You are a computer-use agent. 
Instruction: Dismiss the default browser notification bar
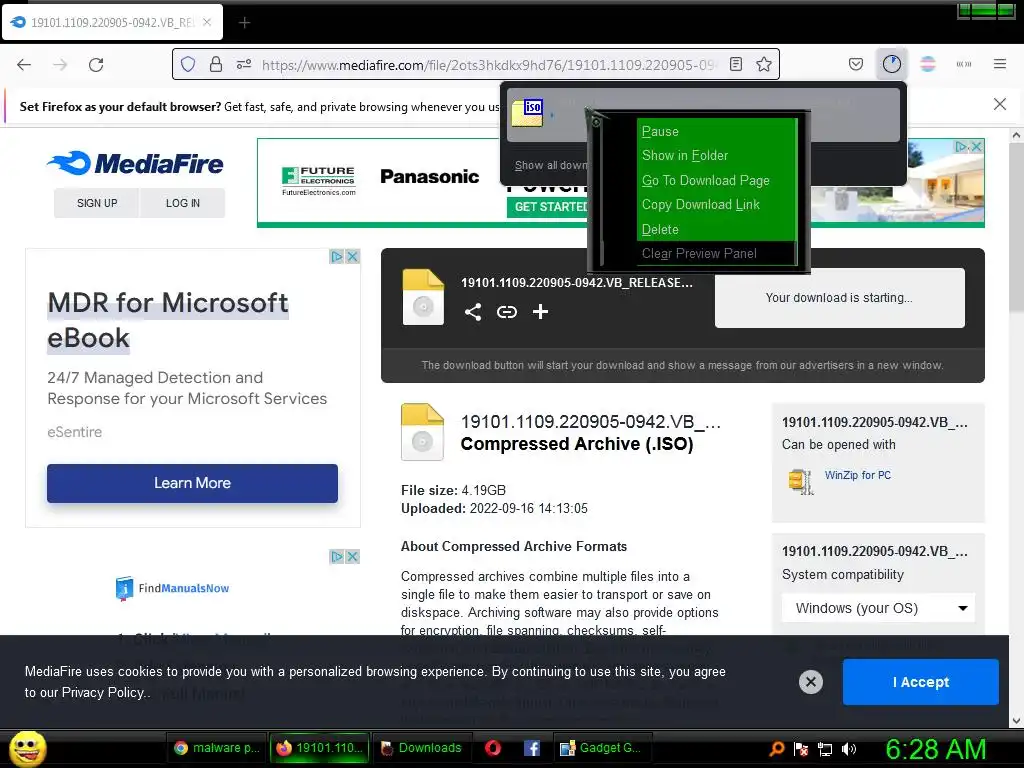click(x=999, y=104)
